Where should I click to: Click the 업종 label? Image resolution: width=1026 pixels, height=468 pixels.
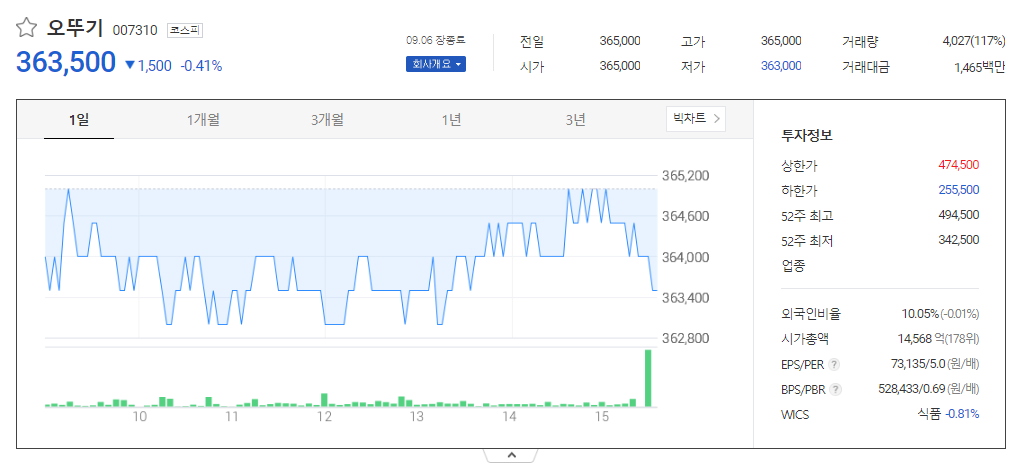[794, 265]
